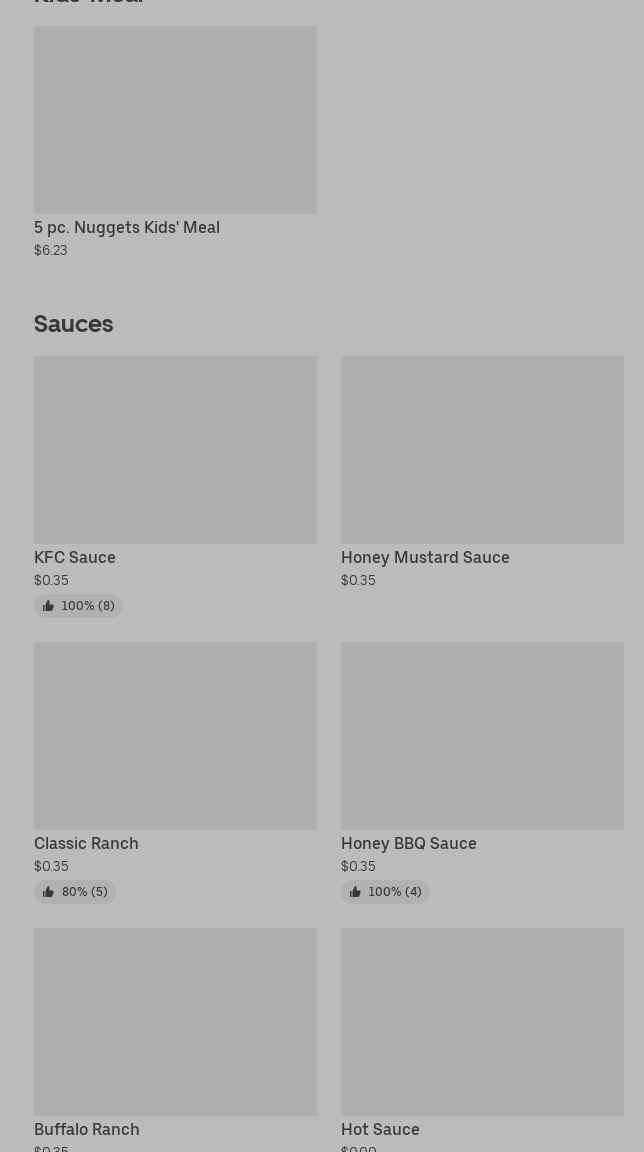Click thumbs-up icon under KFC Sauce

[x=48, y=606]
